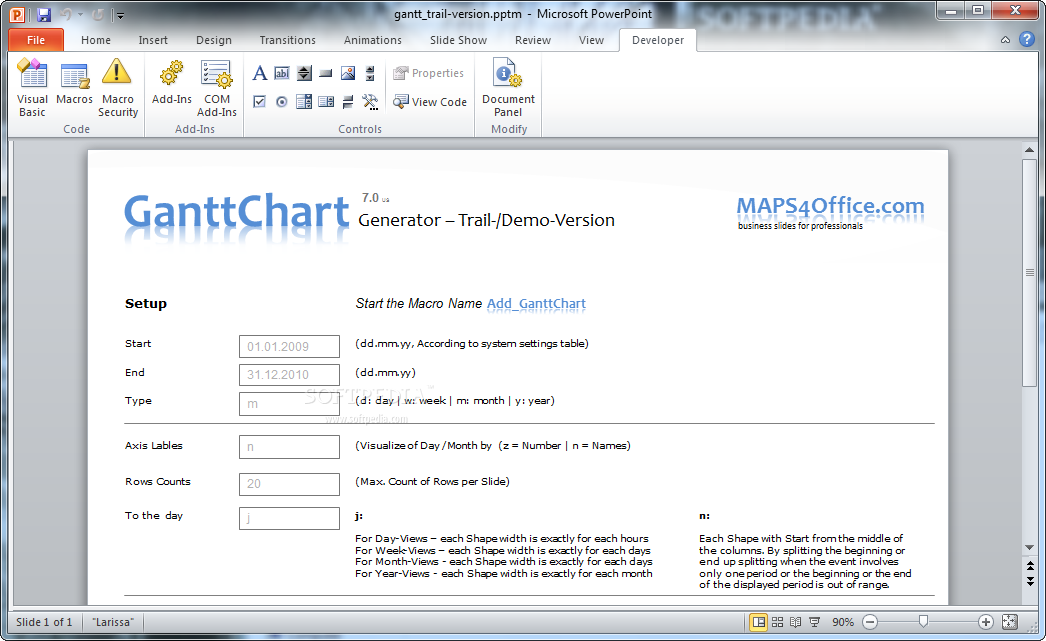Viewport: 1046px width, 641px height.
Task: Go to previous slide double-arrow button
Action: pos(1029,566)
